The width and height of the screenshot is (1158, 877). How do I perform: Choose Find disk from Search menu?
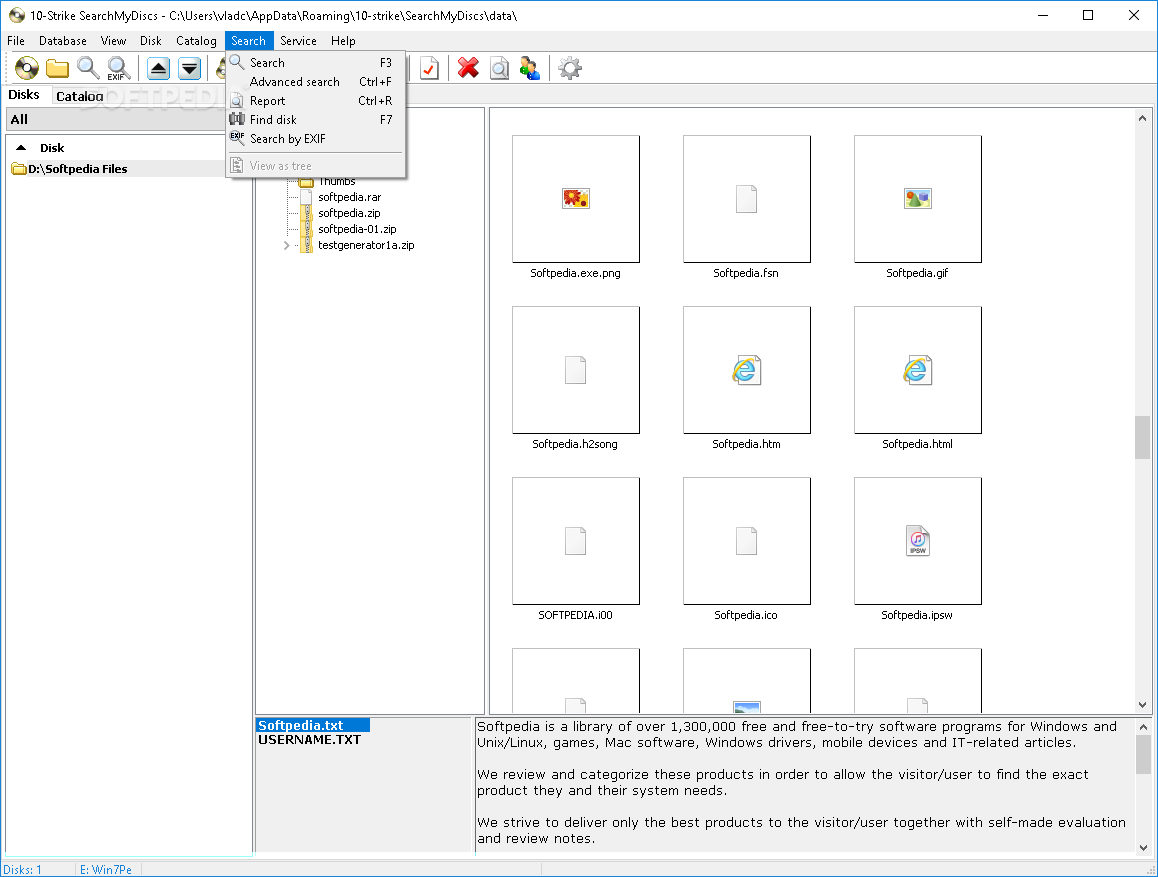(x=316, y=120)
